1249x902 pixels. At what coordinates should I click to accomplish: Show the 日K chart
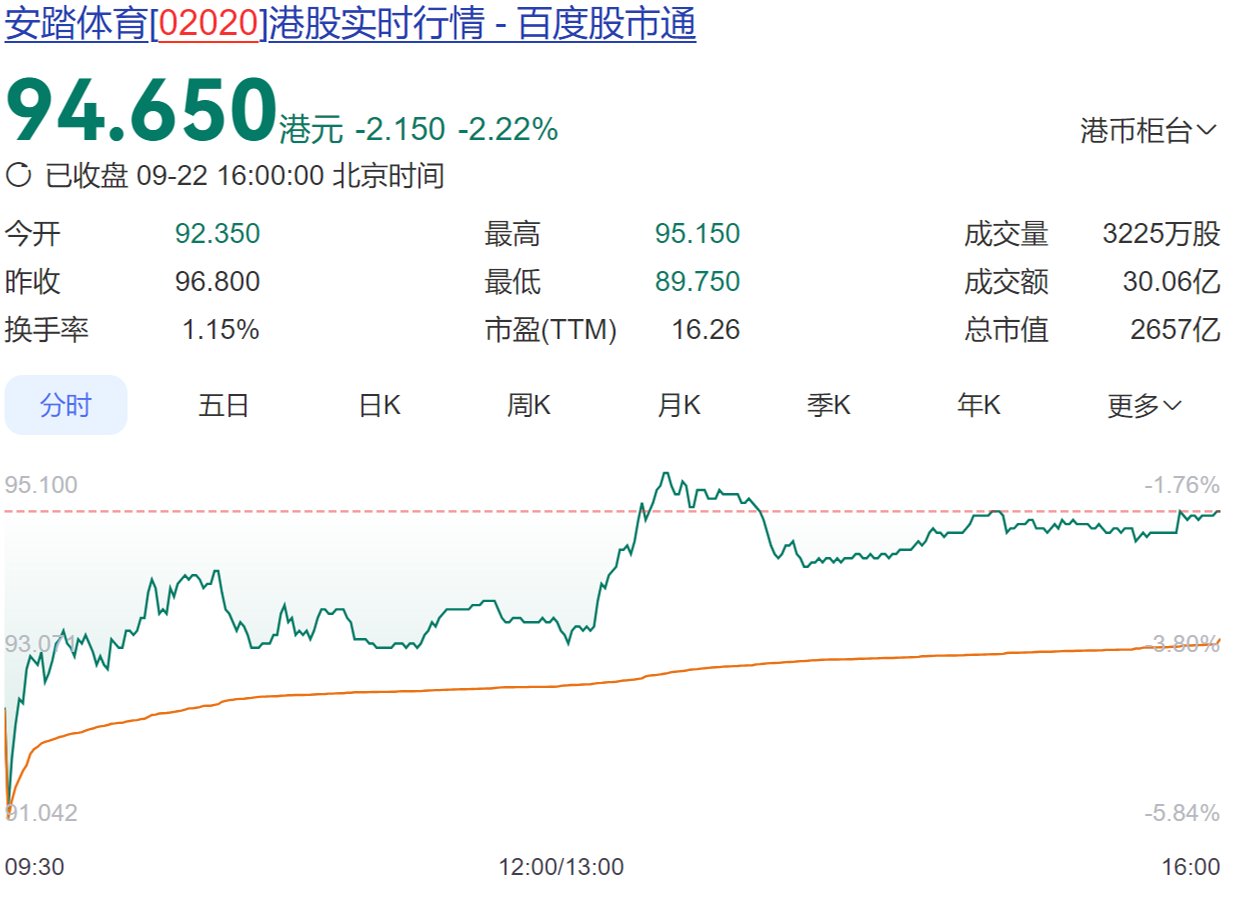(379, 405)
